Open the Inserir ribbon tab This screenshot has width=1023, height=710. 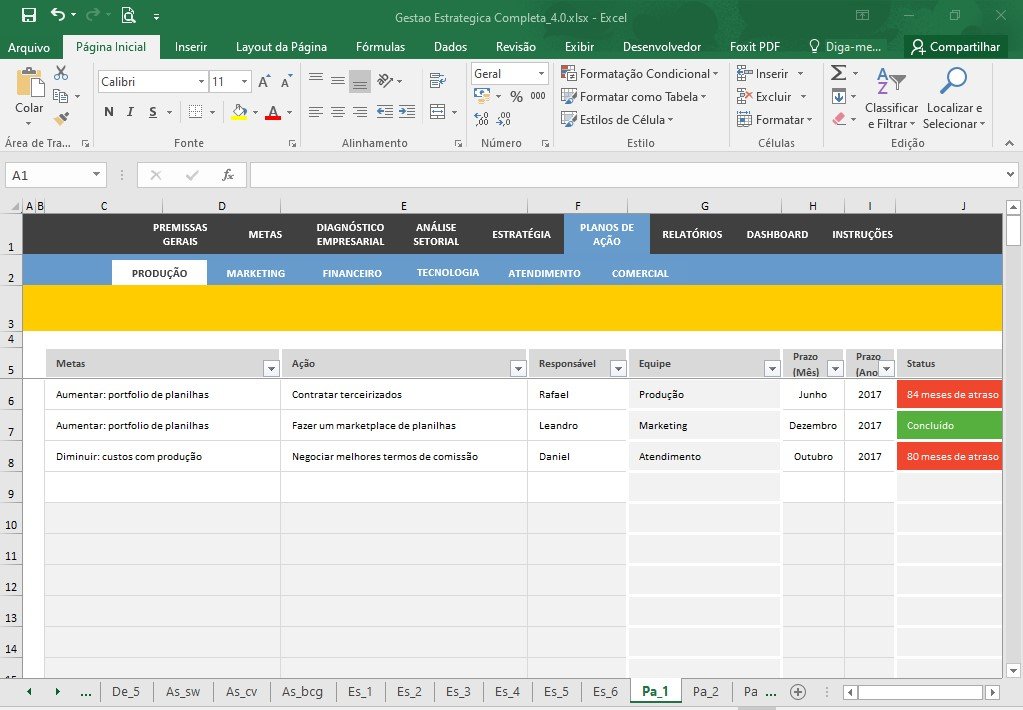[191, 47]
